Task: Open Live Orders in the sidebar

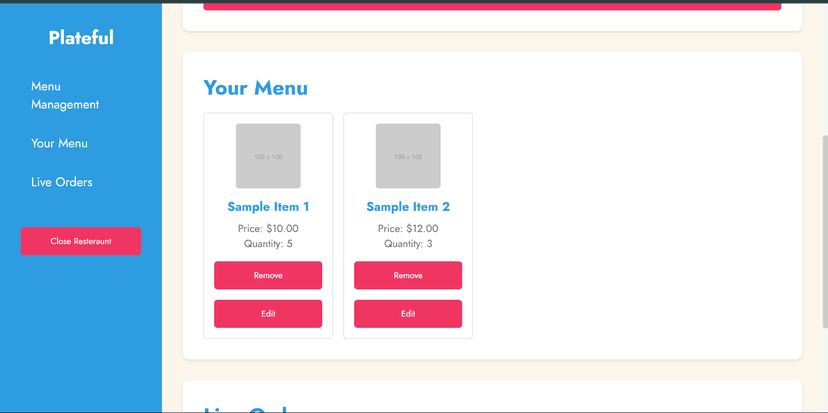Action: tap(61, 182)
